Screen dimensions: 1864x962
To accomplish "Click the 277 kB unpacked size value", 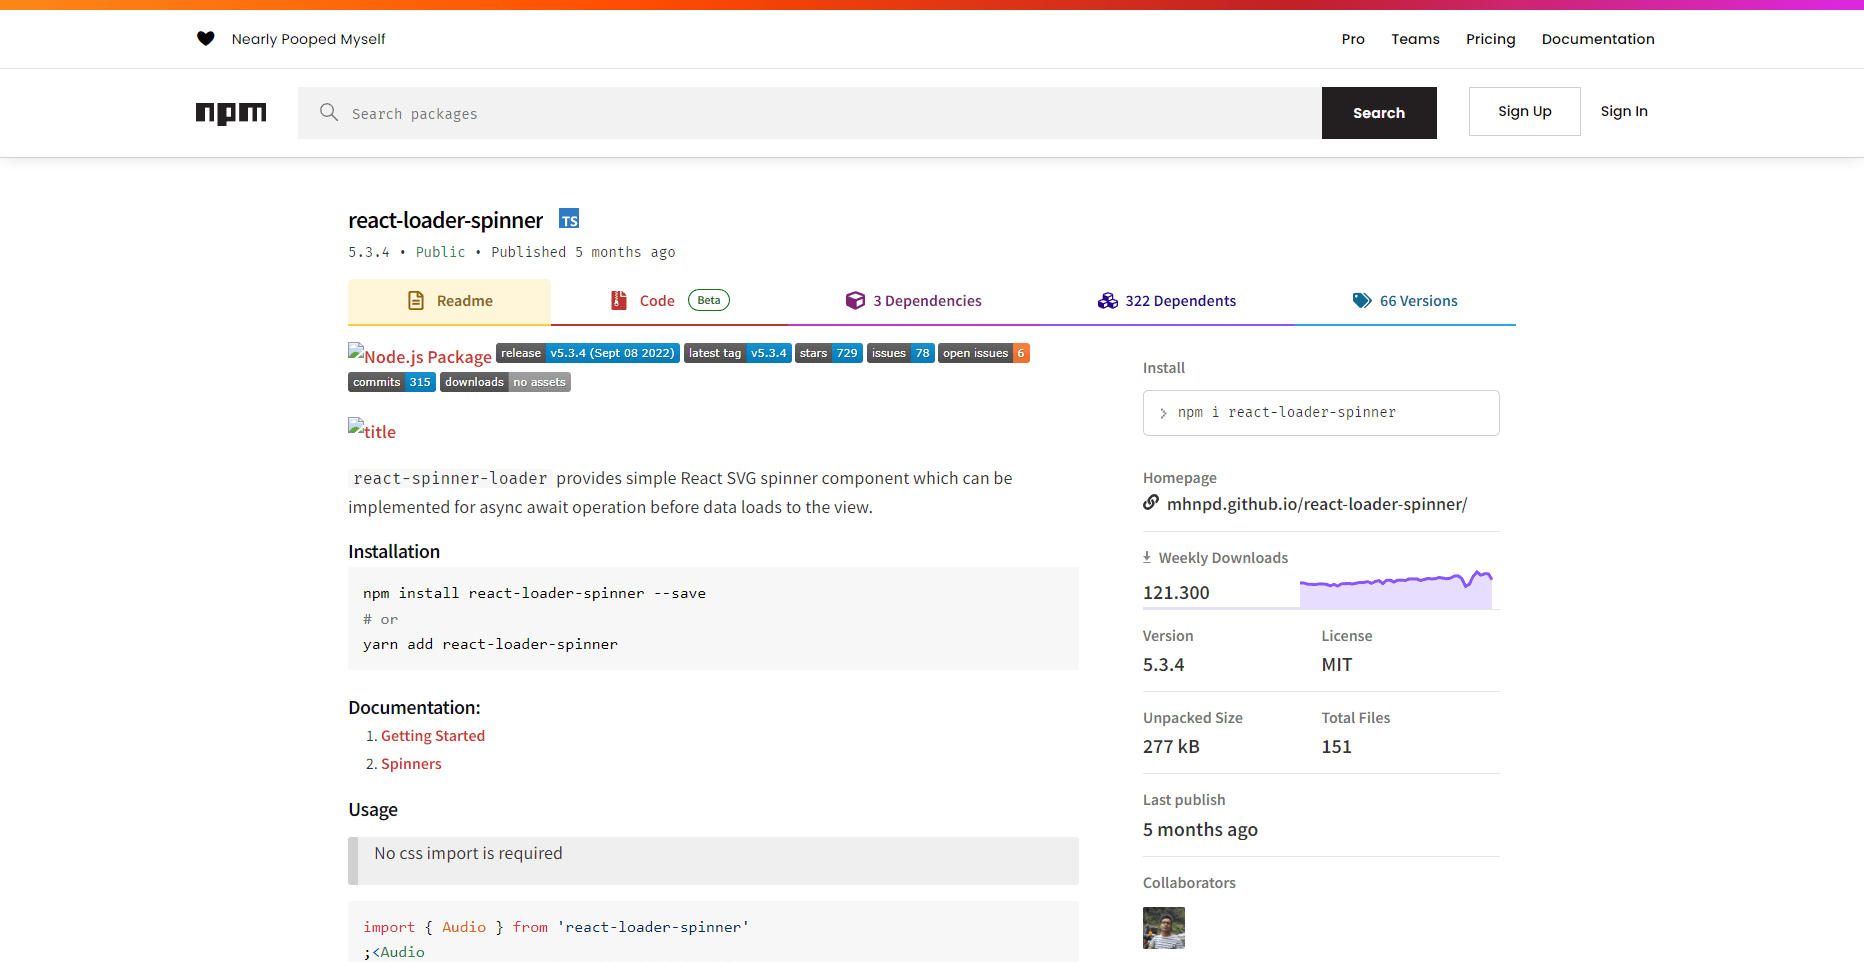I will pos(1171,747).
